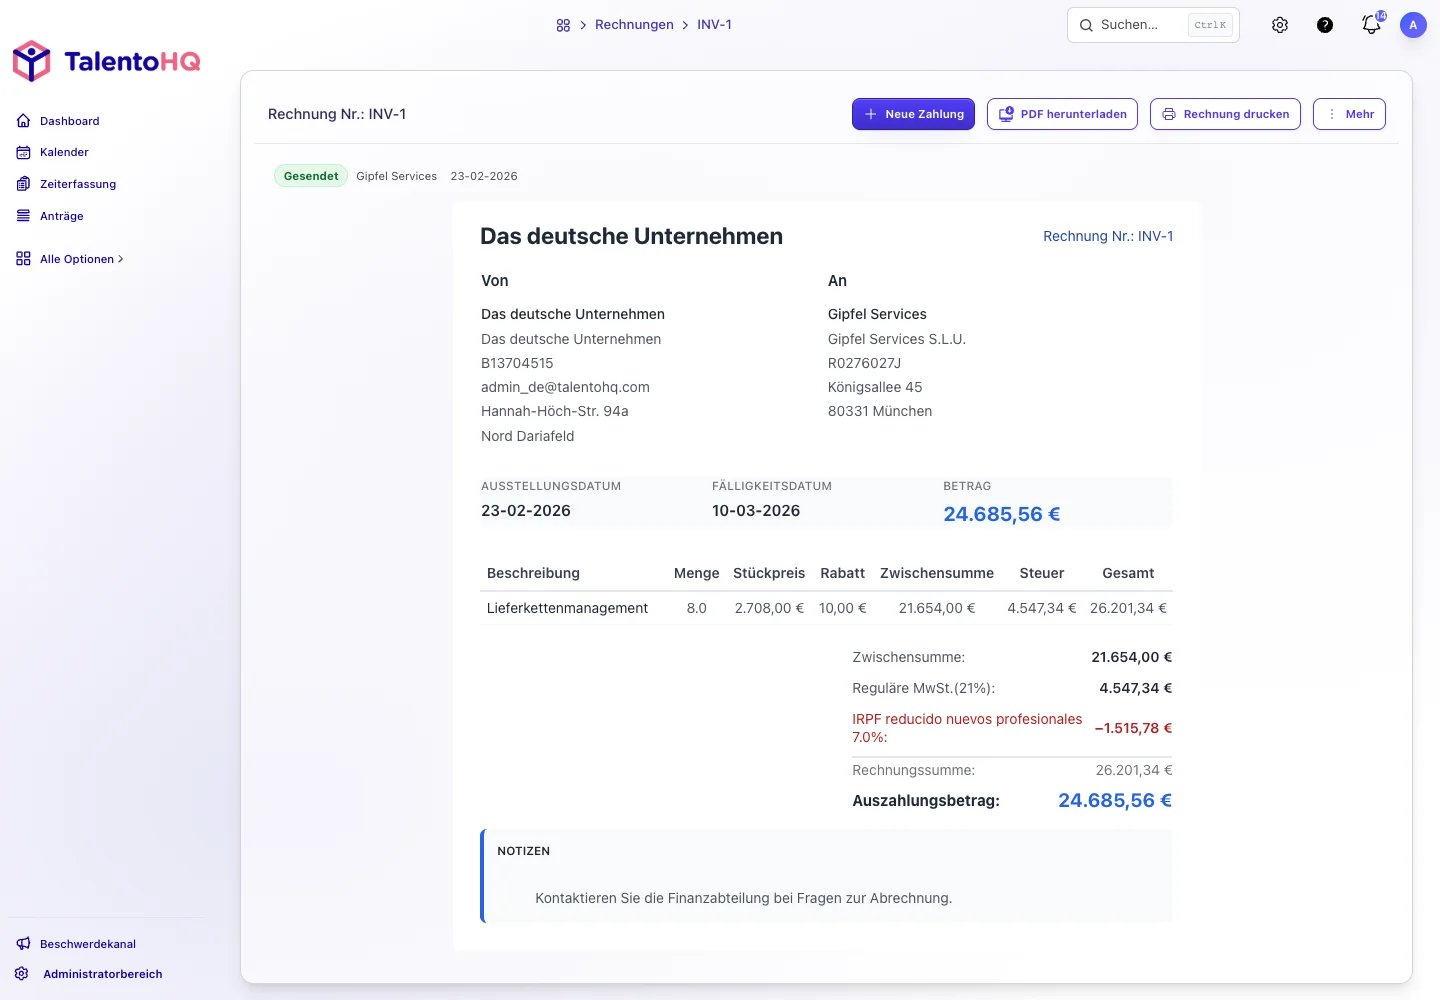This screenshot has height=1000, width=1440.
Task: Click the TalentoHQ logo
Action: [106, 61]
